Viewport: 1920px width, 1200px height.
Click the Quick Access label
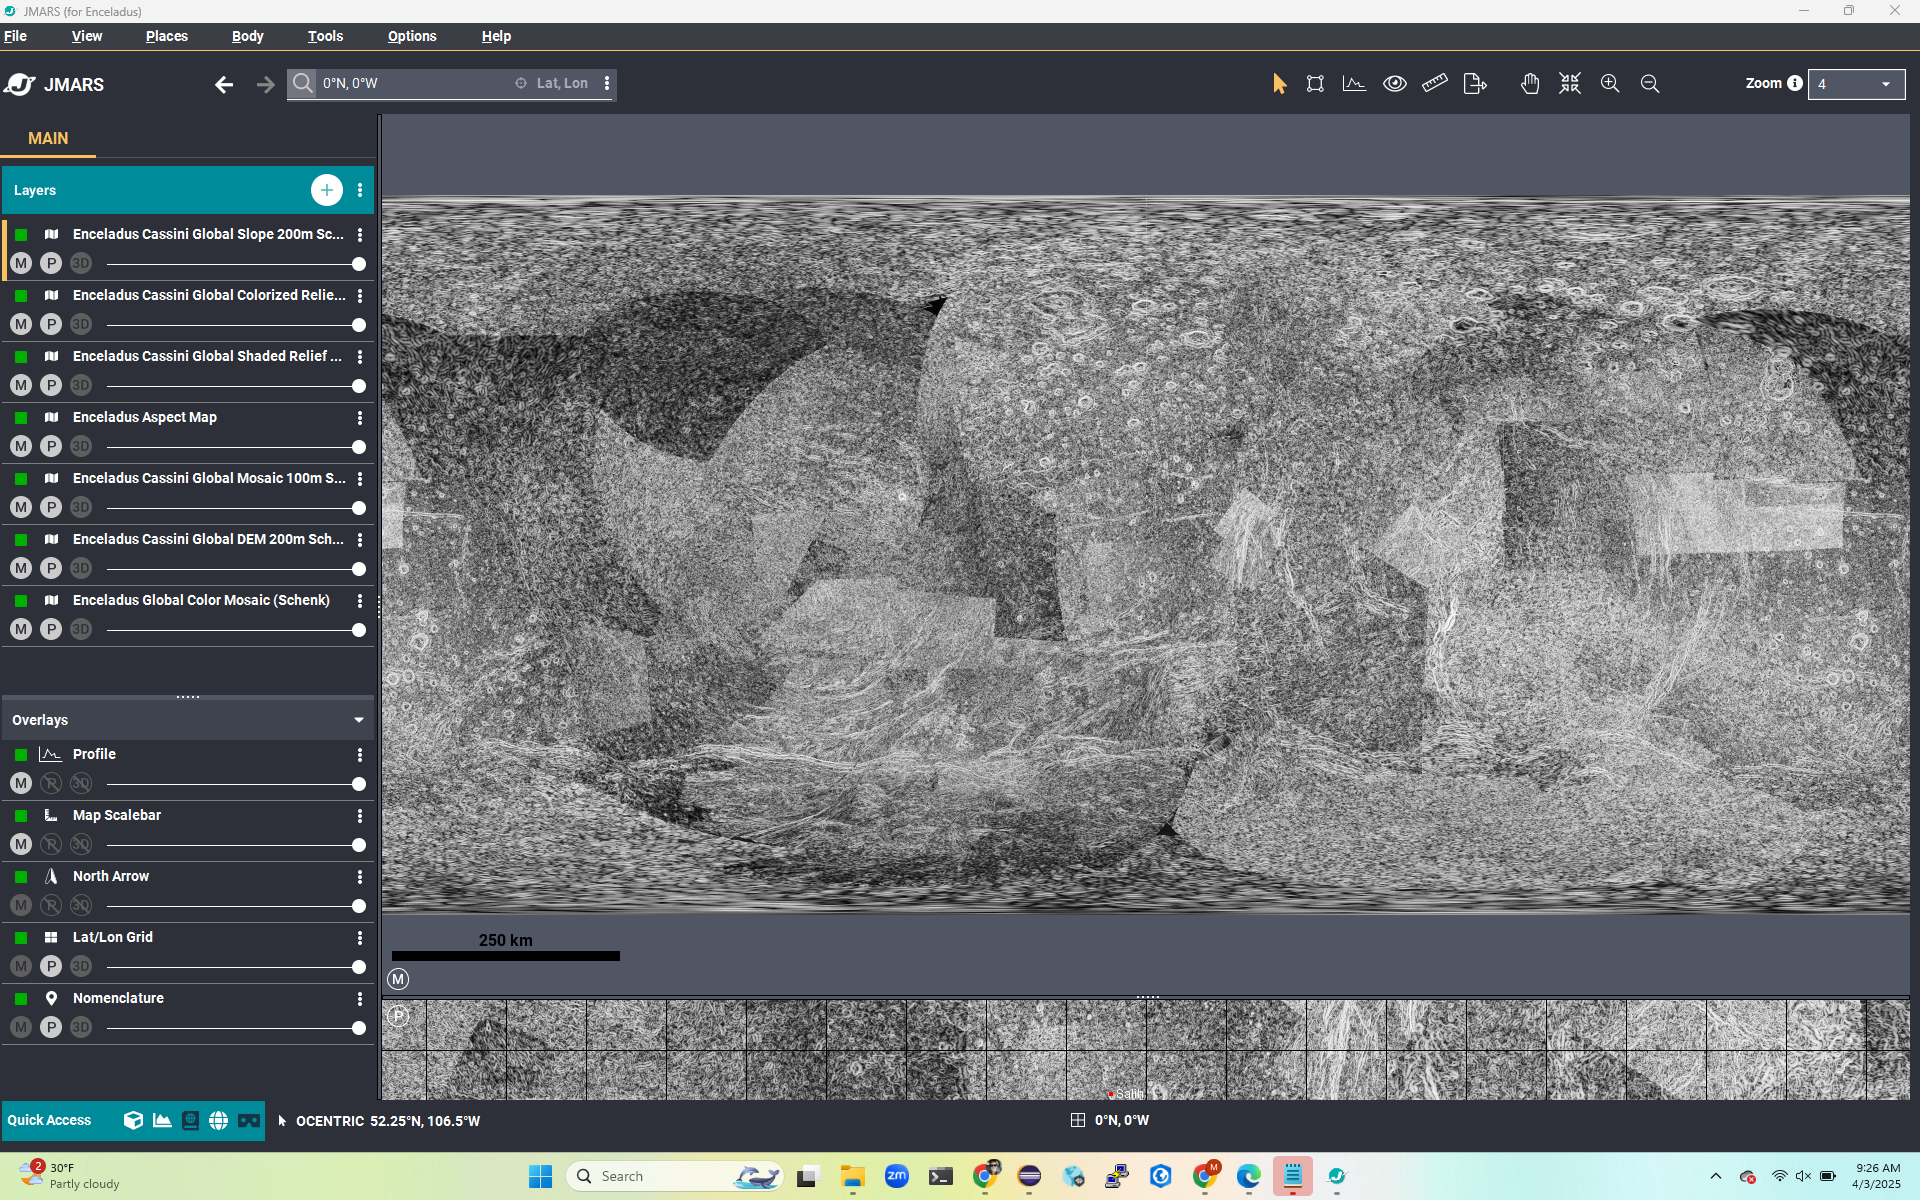[49, 1120]
